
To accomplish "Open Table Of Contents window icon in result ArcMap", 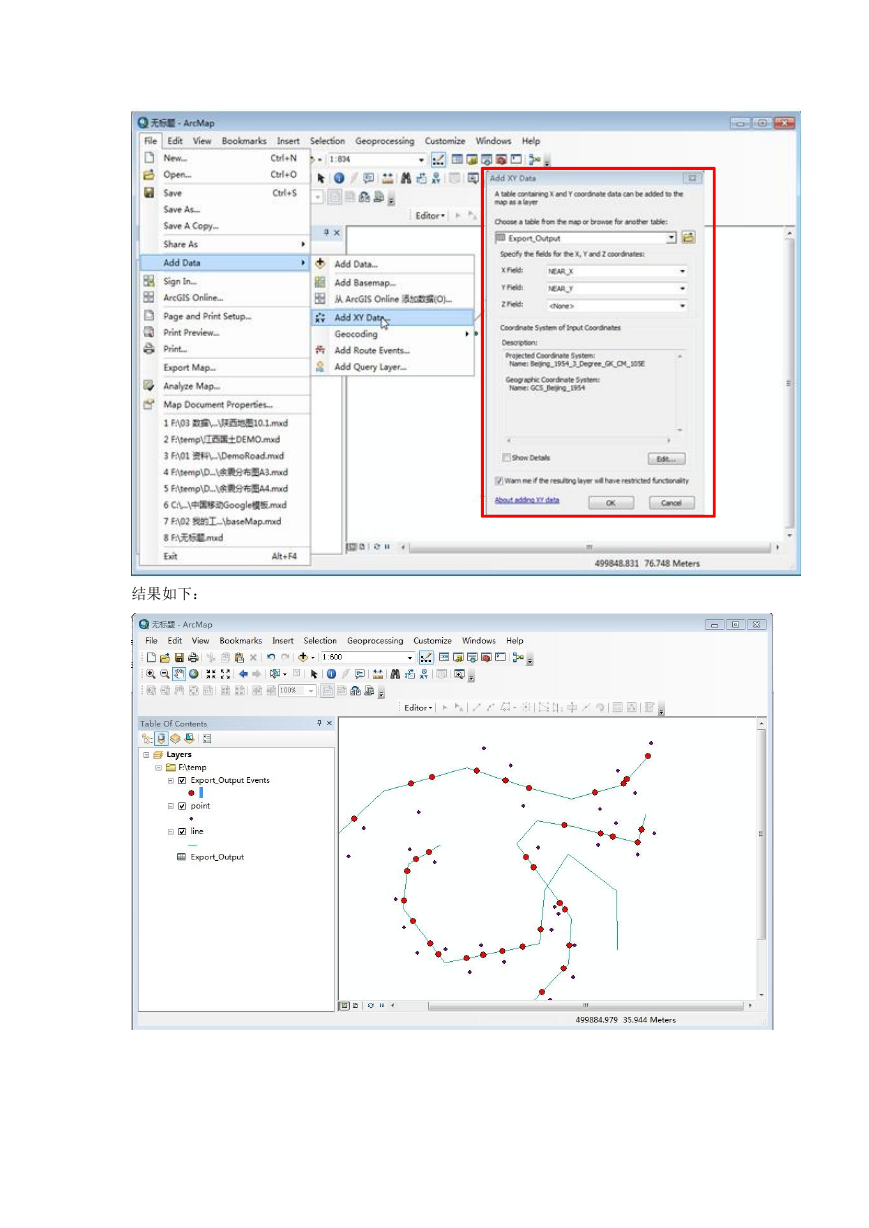I will (x=443, y=657).
